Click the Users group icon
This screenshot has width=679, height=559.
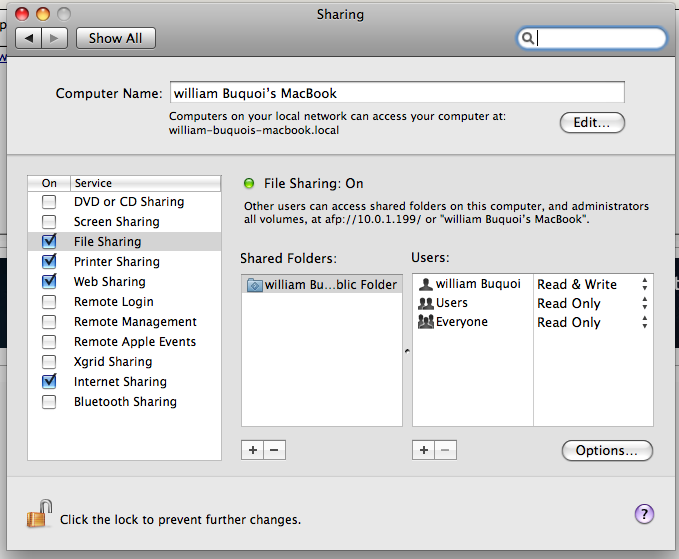(x=426, y=303)
